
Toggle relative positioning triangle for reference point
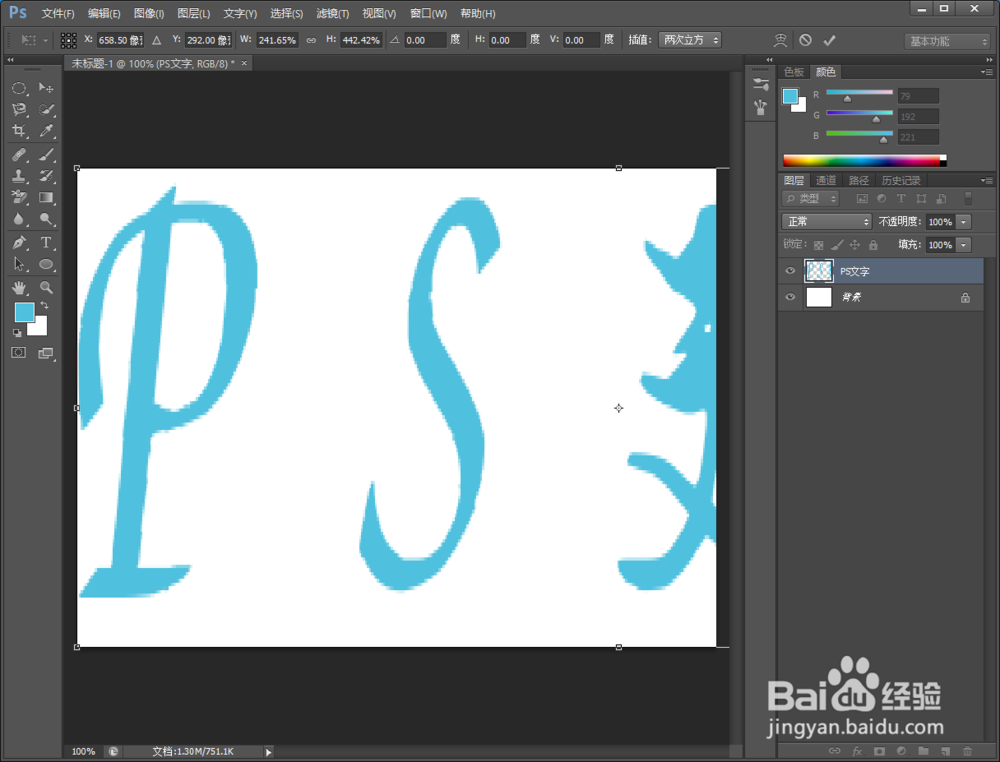pyautogui.click(x=157, y=40)
